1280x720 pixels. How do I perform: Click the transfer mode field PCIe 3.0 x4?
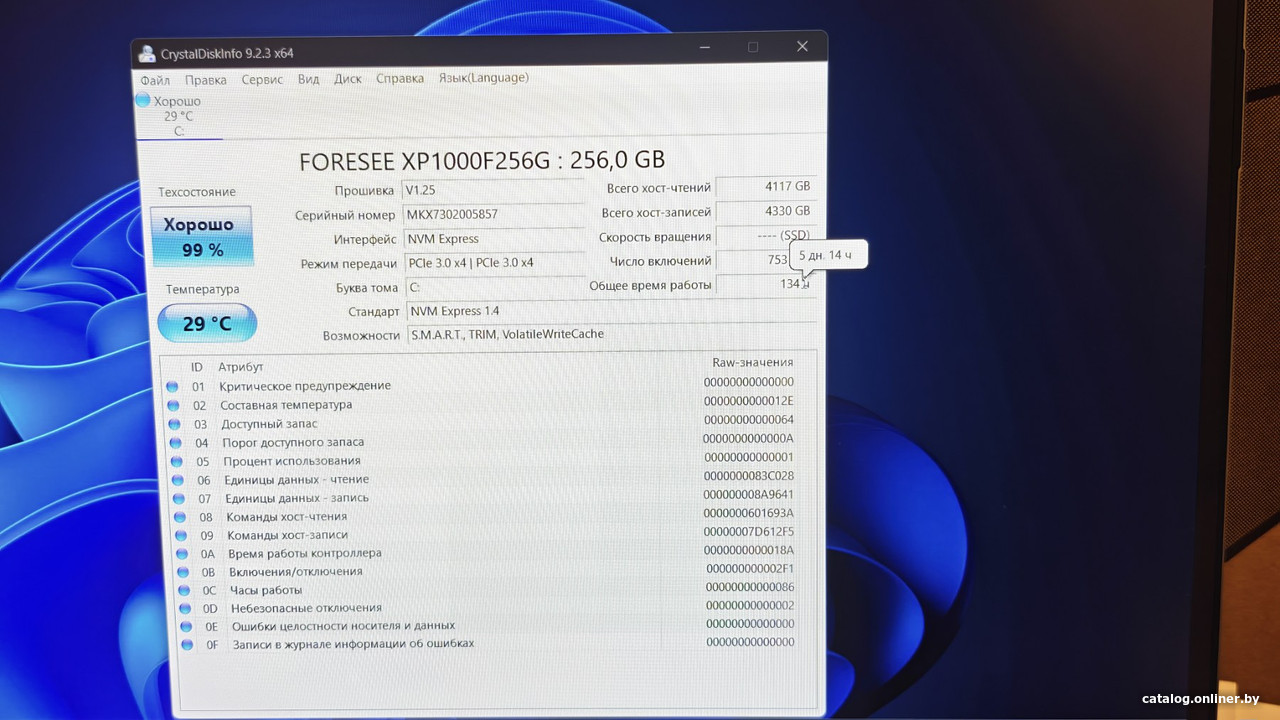(x=494, y=263)
